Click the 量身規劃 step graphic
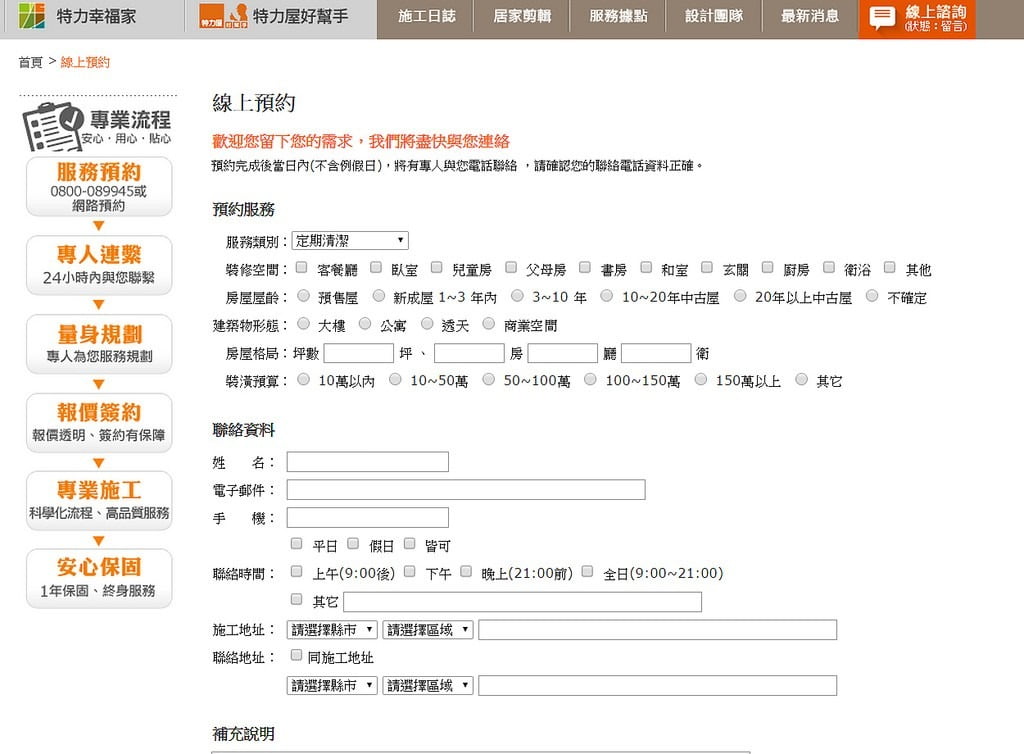This screenshot has height=754, width=1024. tap(98, 345)
